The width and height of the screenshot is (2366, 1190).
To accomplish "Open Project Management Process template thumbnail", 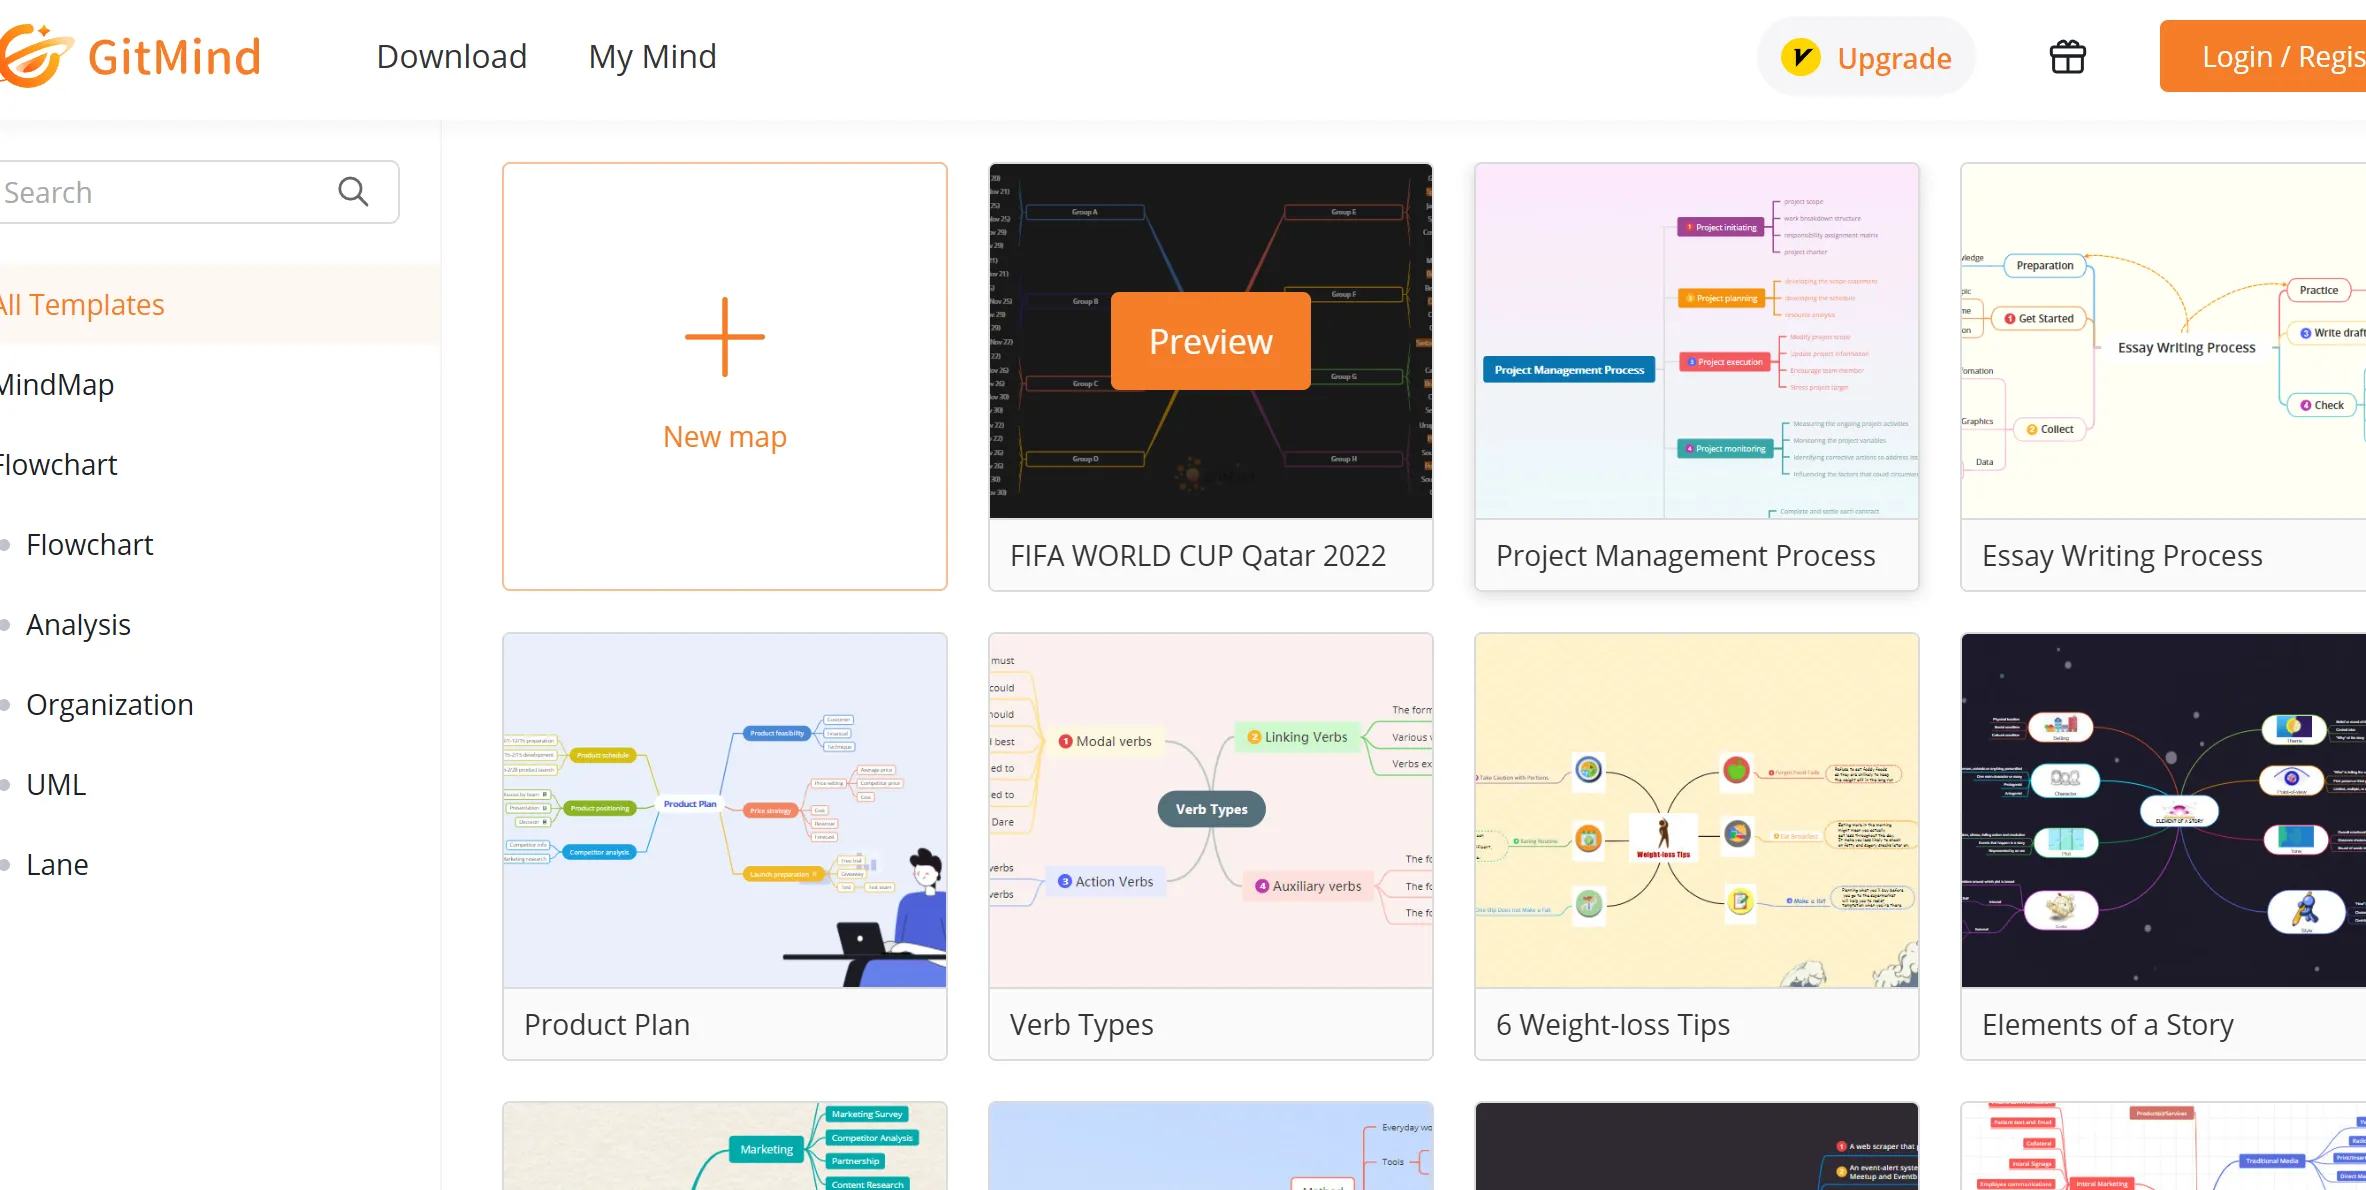I will pos(1696,341).
